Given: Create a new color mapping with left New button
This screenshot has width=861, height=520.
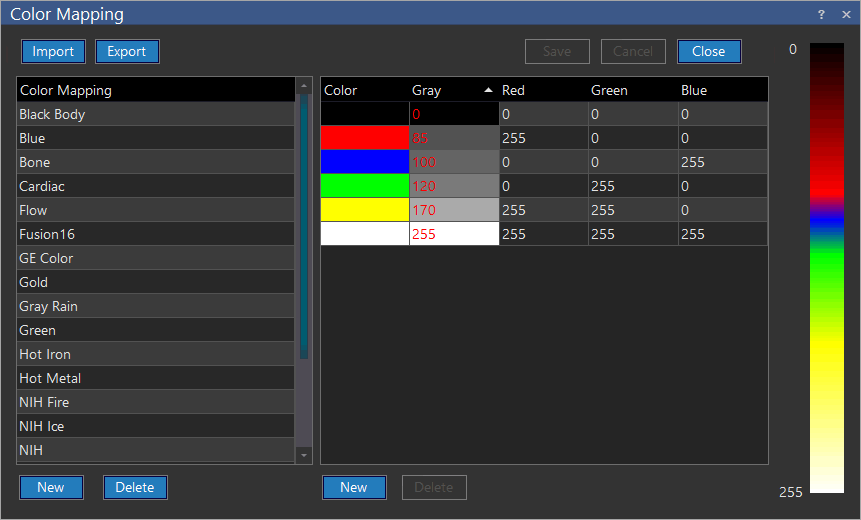Looking at the screenshot, I should tap(51, 487).
